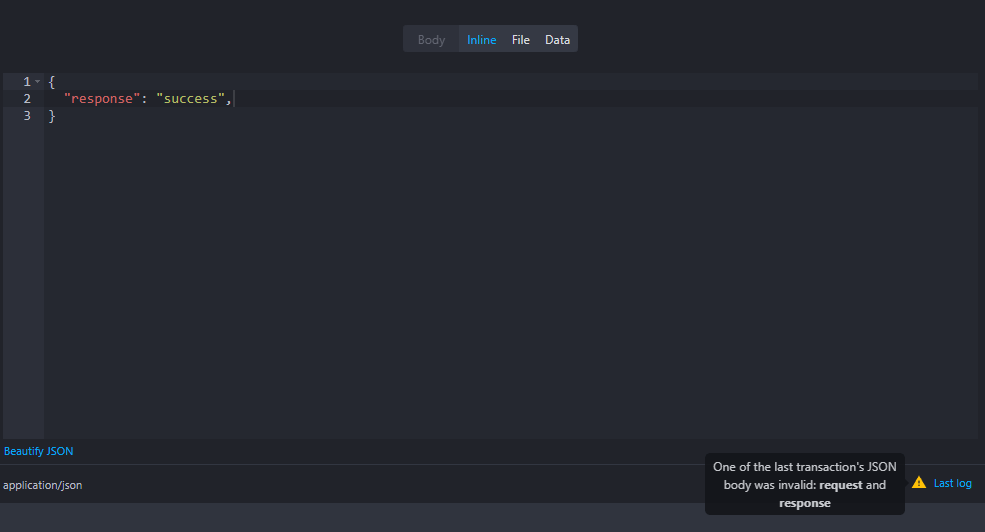Click line number 1 in the gutter
Image resolution: width=985 pixels, height=532 pixels.
coord(27,81)
